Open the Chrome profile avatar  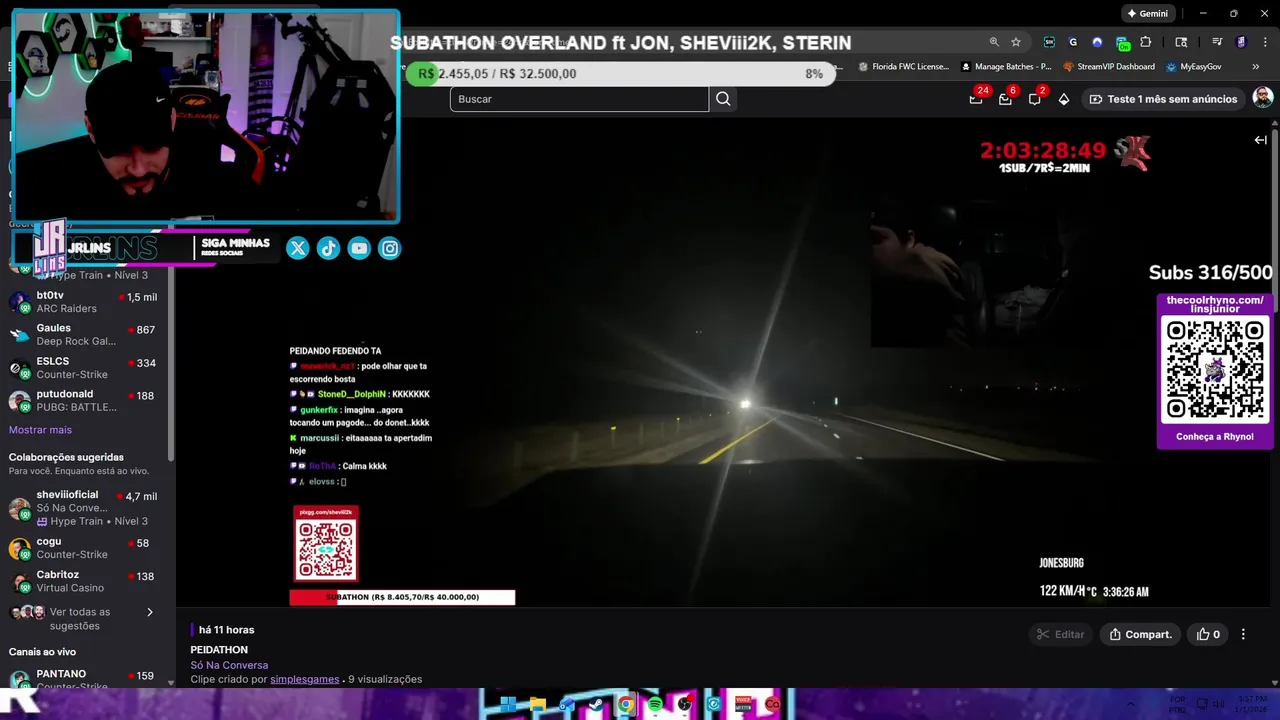tap(1241, 42)
